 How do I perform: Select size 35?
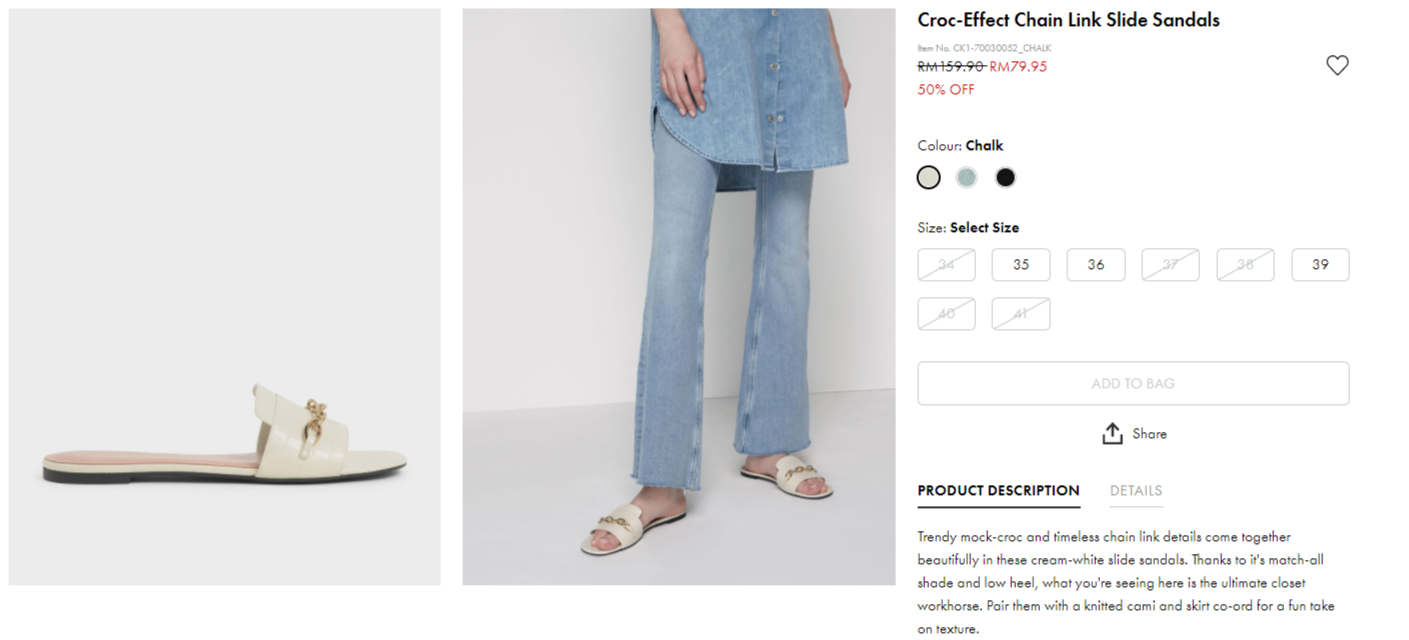coord(1021,265)
